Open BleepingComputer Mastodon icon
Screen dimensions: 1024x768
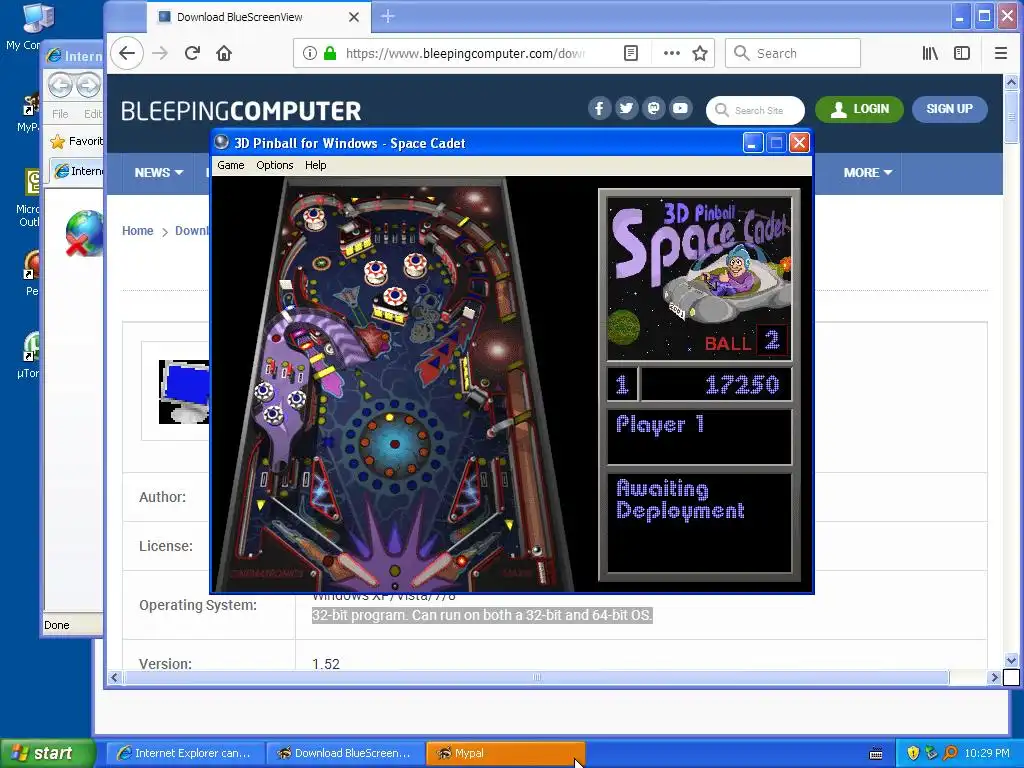click(x=653, y=108)
